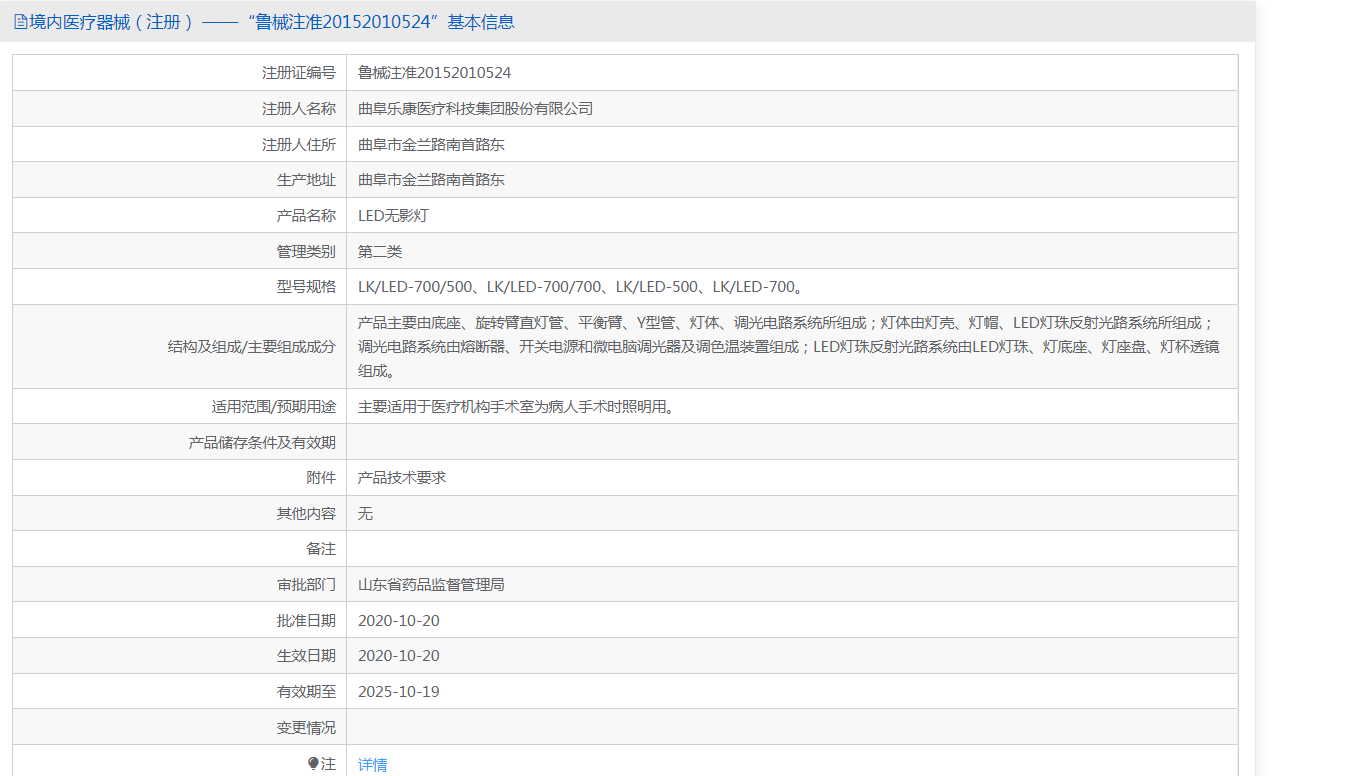Click the 备注 row label

[x=321, y=549]
